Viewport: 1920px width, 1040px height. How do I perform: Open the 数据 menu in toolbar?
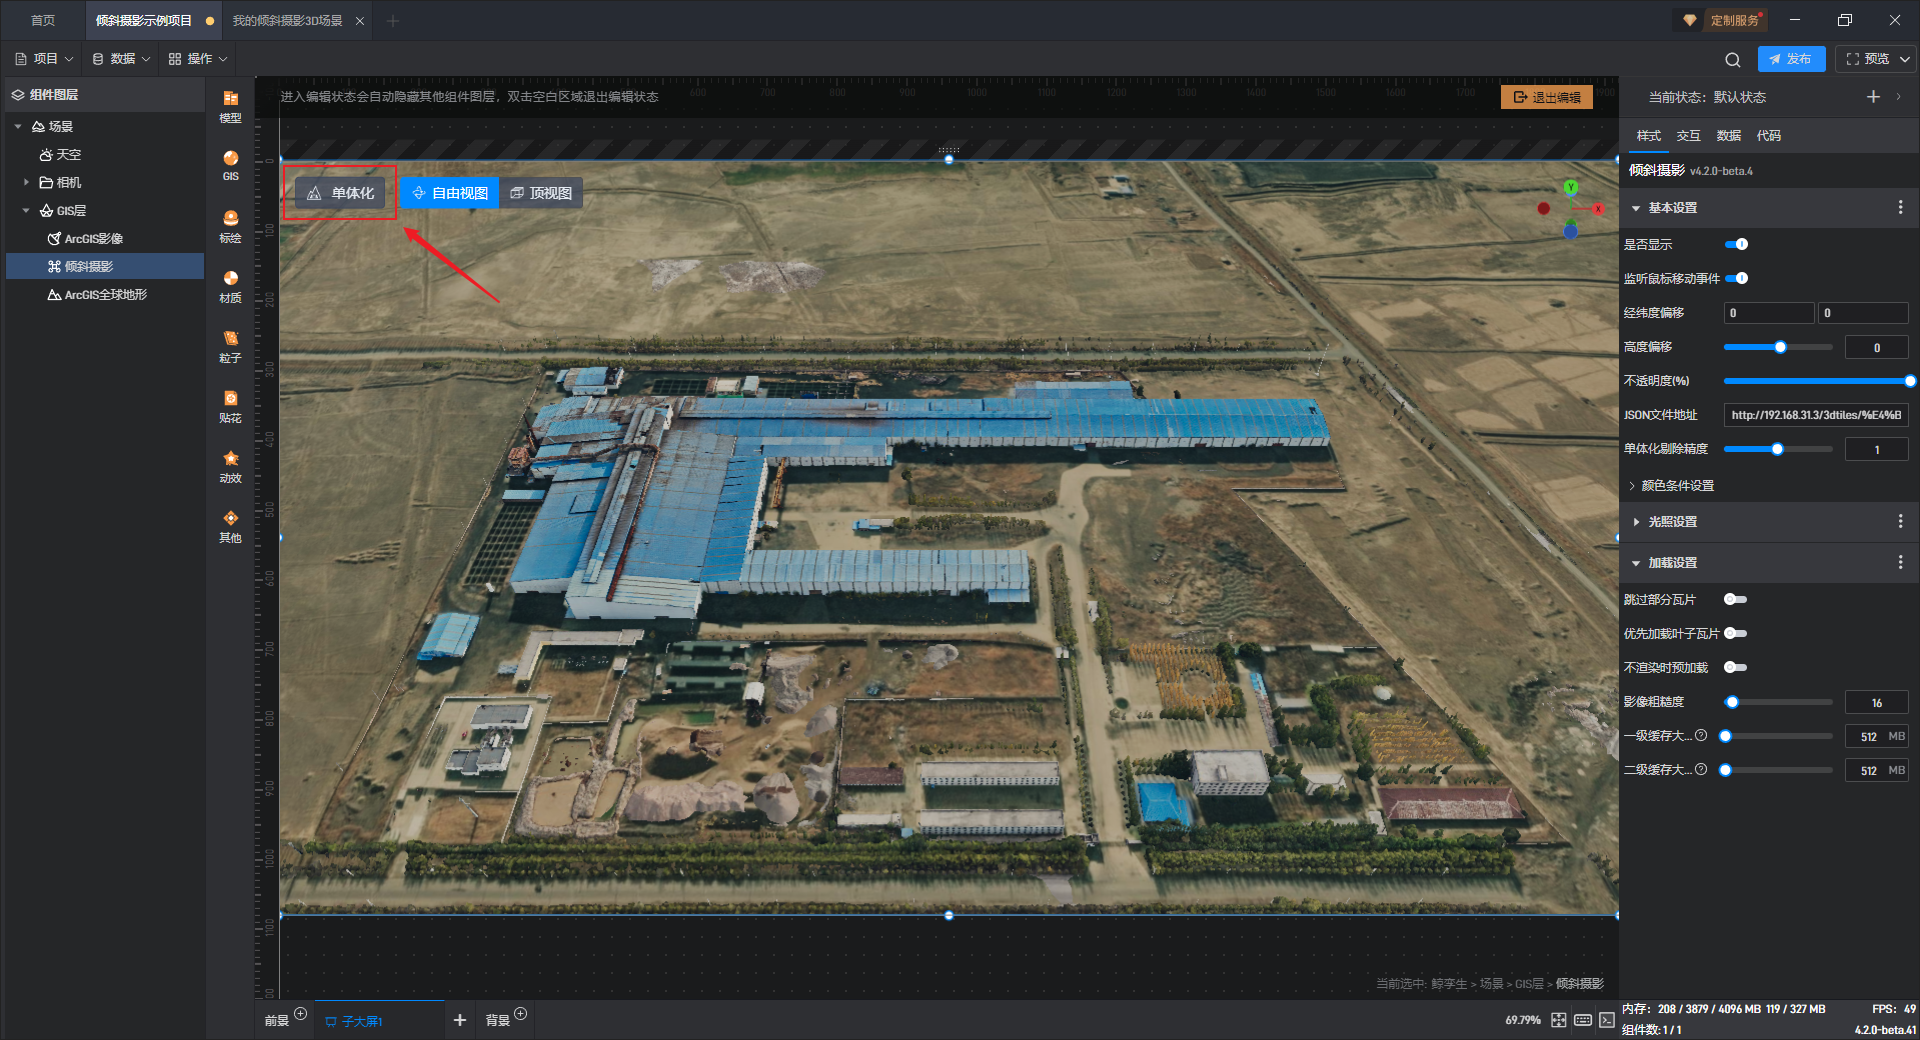click(x=121, y=59)
